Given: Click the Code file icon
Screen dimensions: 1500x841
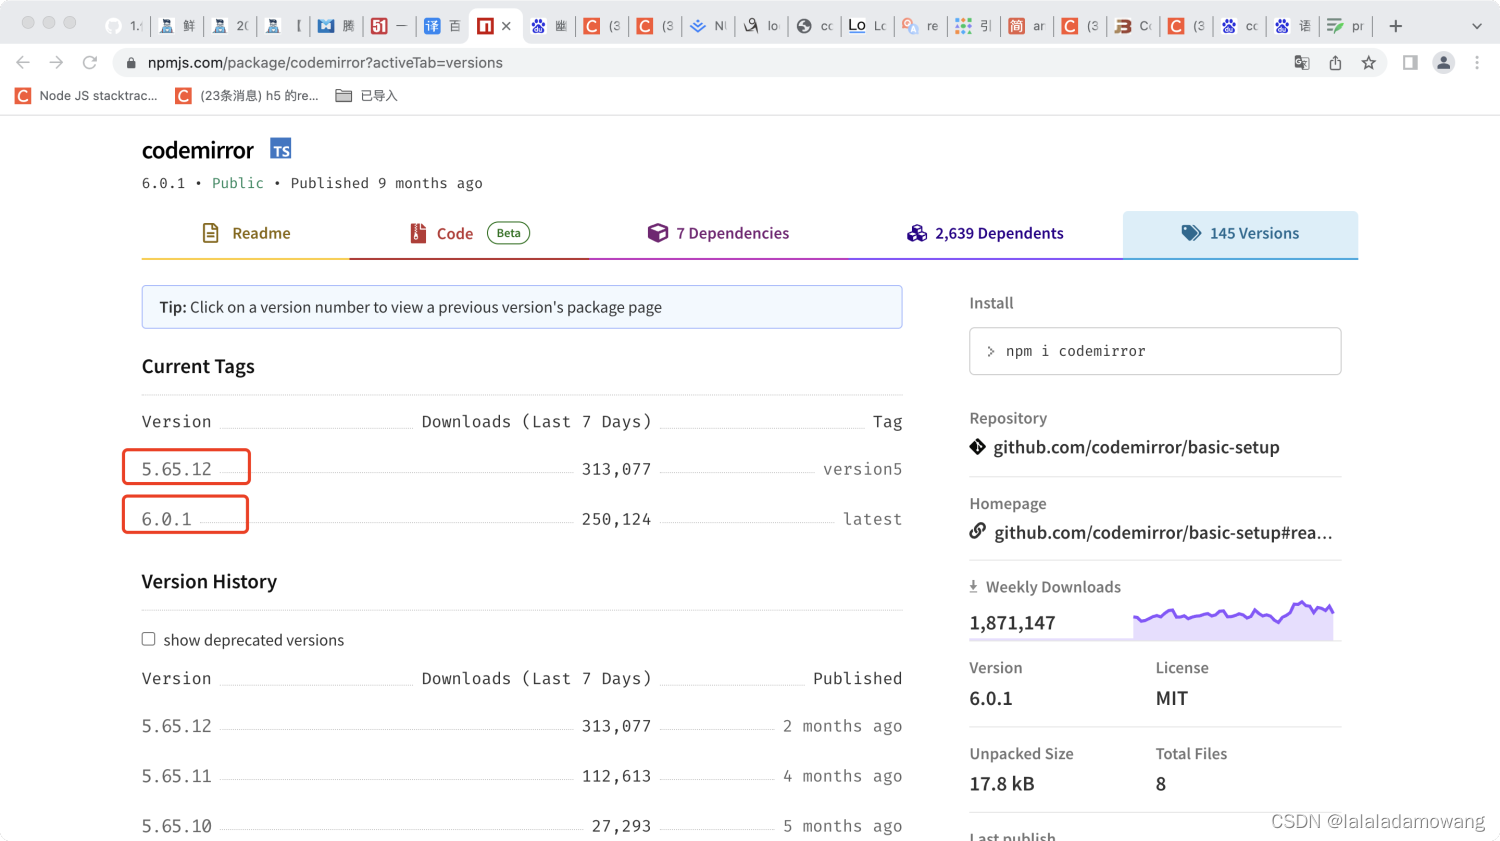Looking at the screenshot, I should 418,233.
